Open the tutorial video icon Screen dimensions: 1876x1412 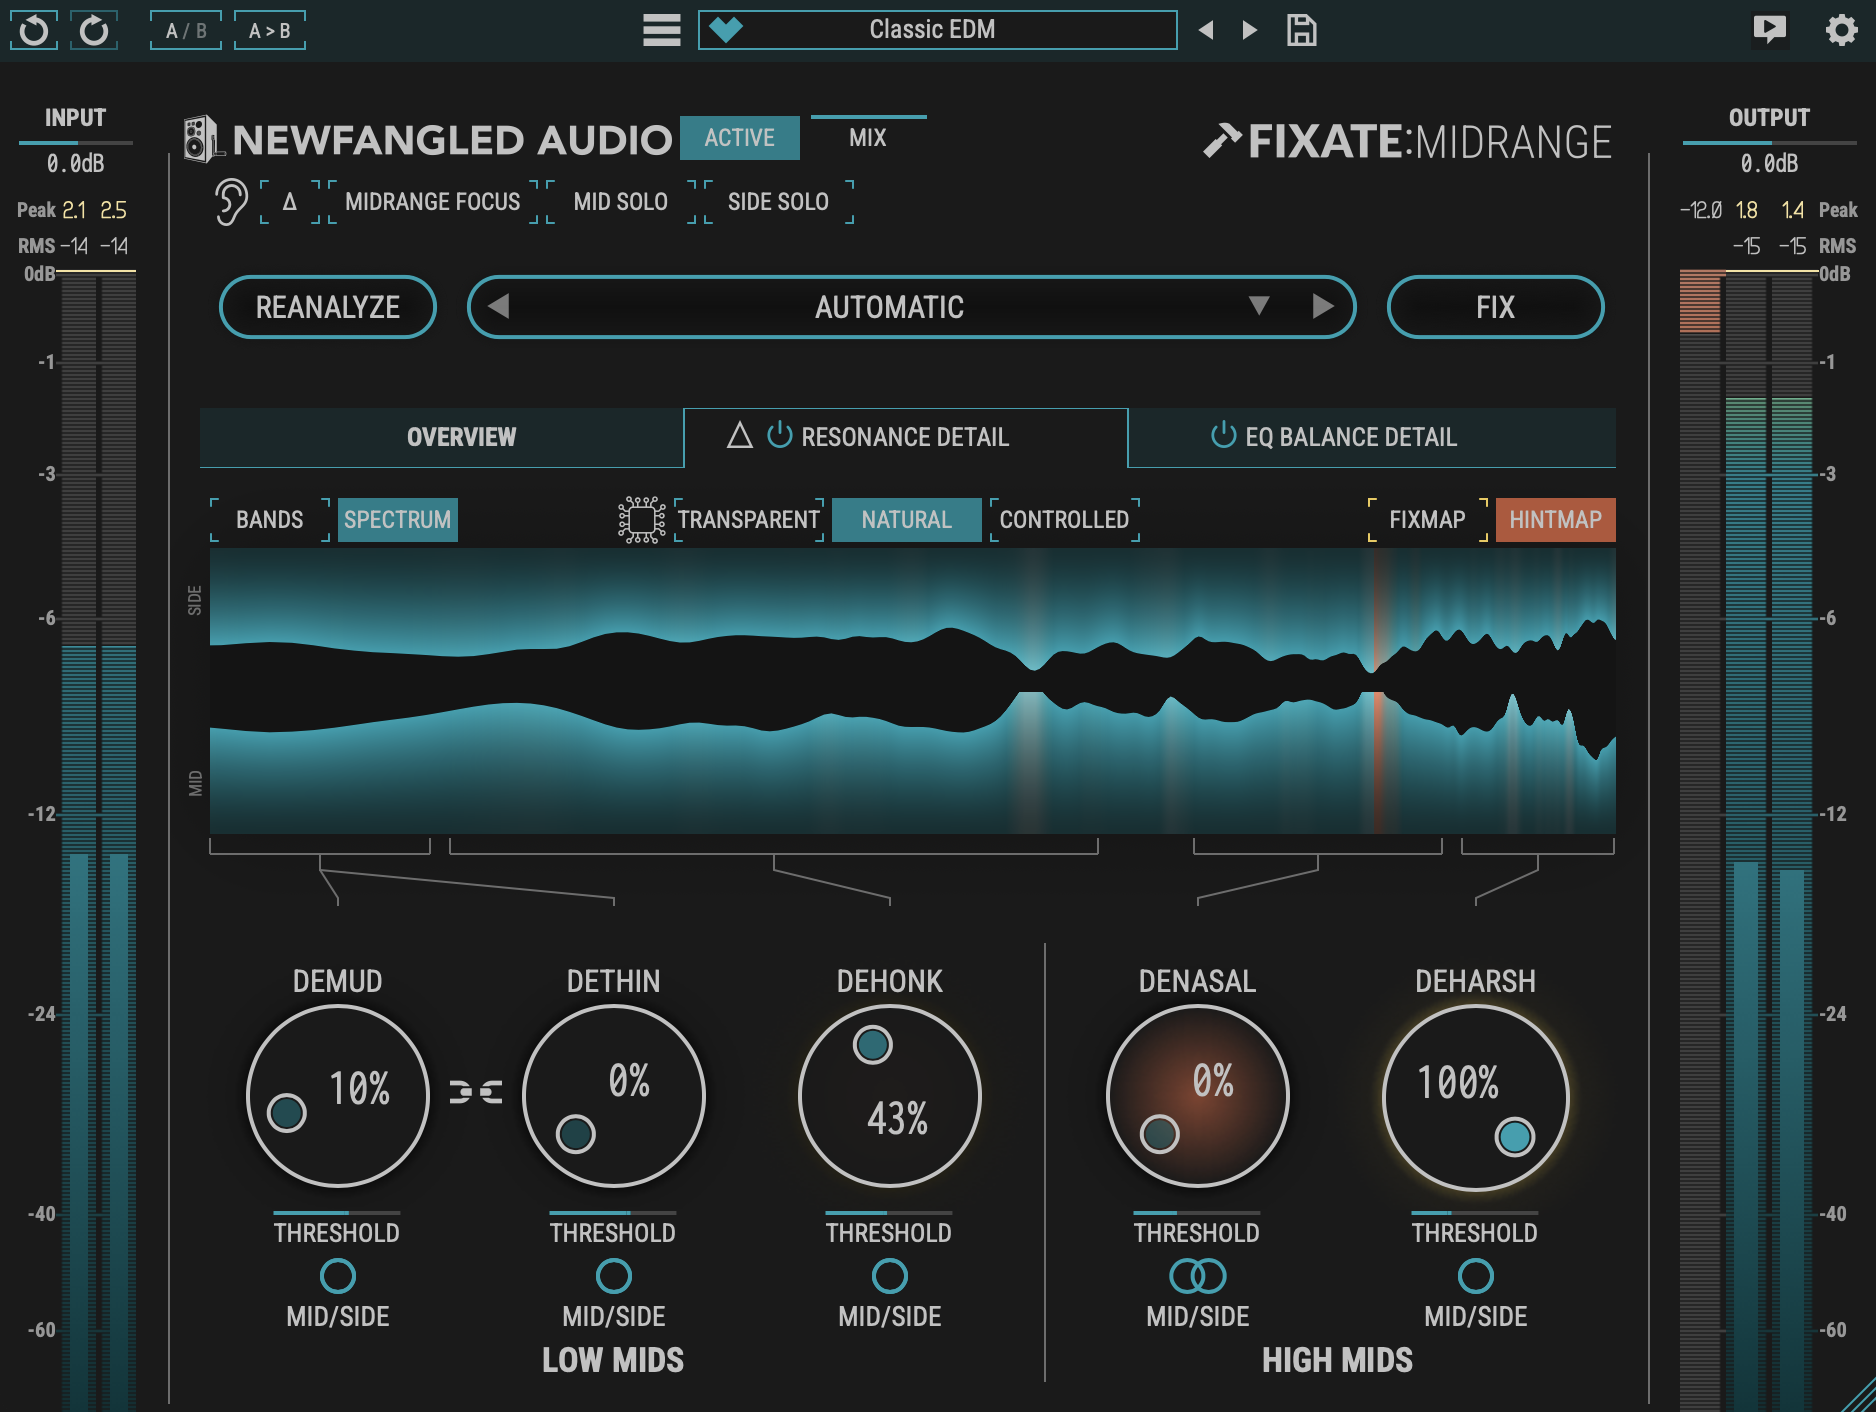tap(1770, 29)
